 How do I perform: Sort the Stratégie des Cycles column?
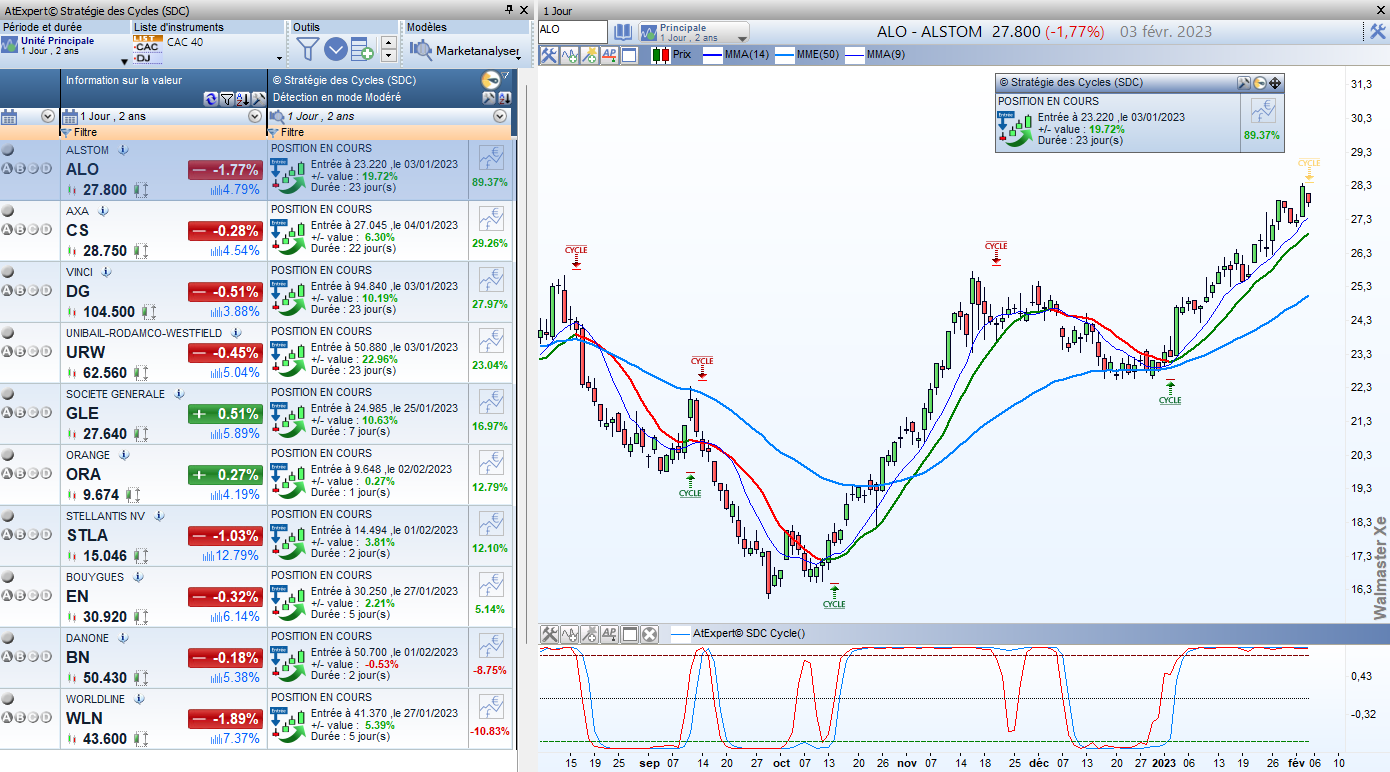(504, 98)
